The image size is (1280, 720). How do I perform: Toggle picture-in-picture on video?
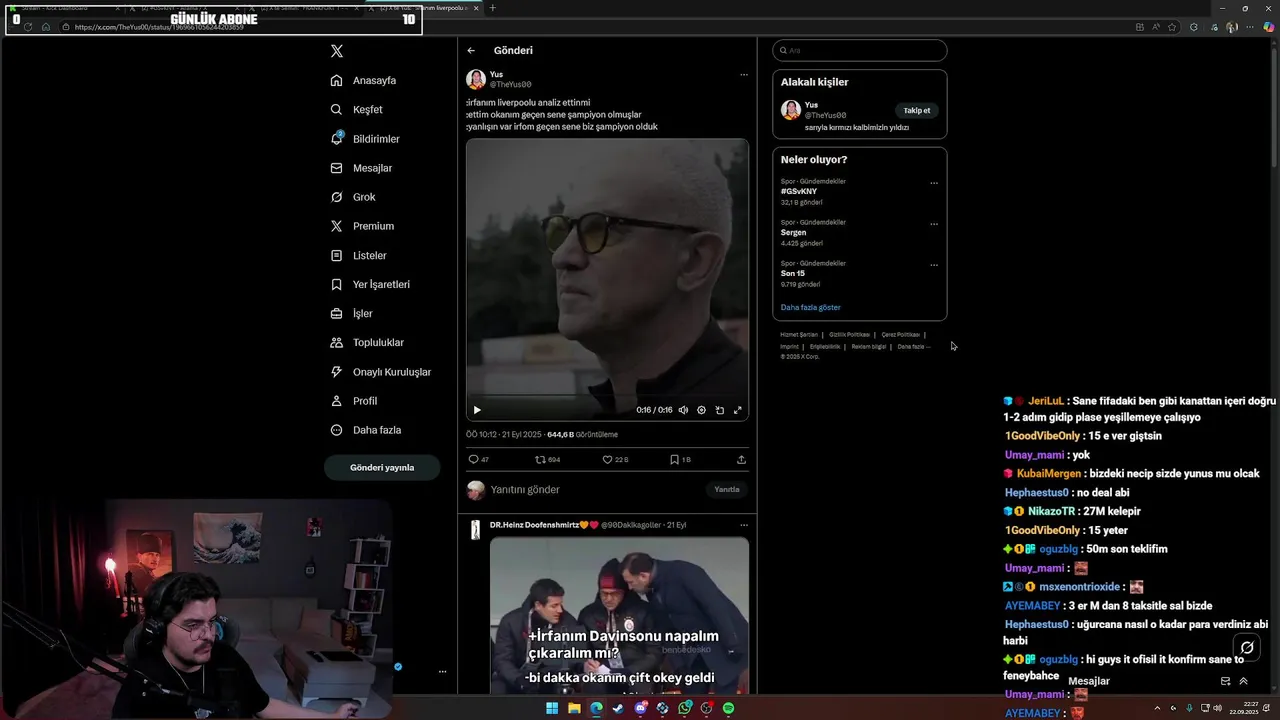click(719, 410)
